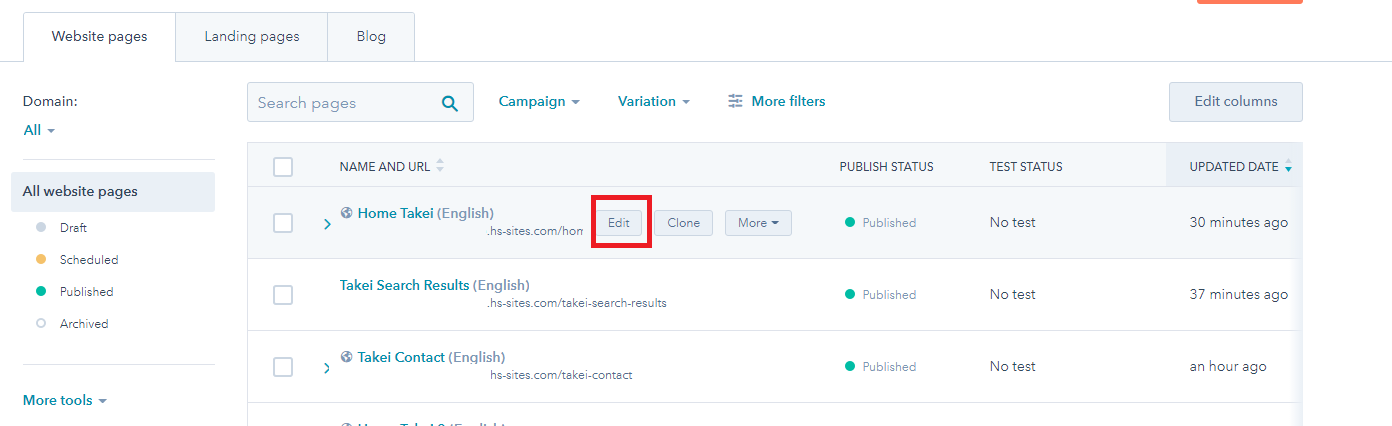Screen dimensions: 1392x426
Task: Select the Takei Search Results checkbox
Action: [283, 295]
